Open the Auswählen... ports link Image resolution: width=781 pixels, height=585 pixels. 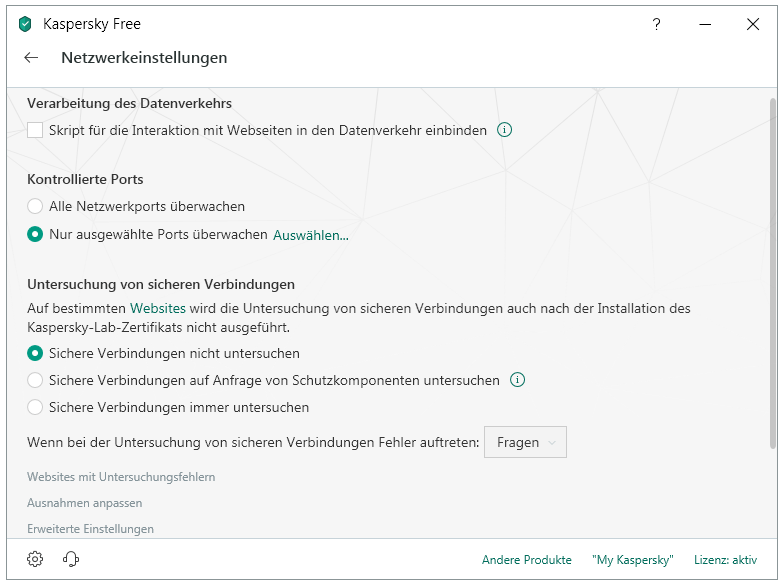(x=311, y=235)
